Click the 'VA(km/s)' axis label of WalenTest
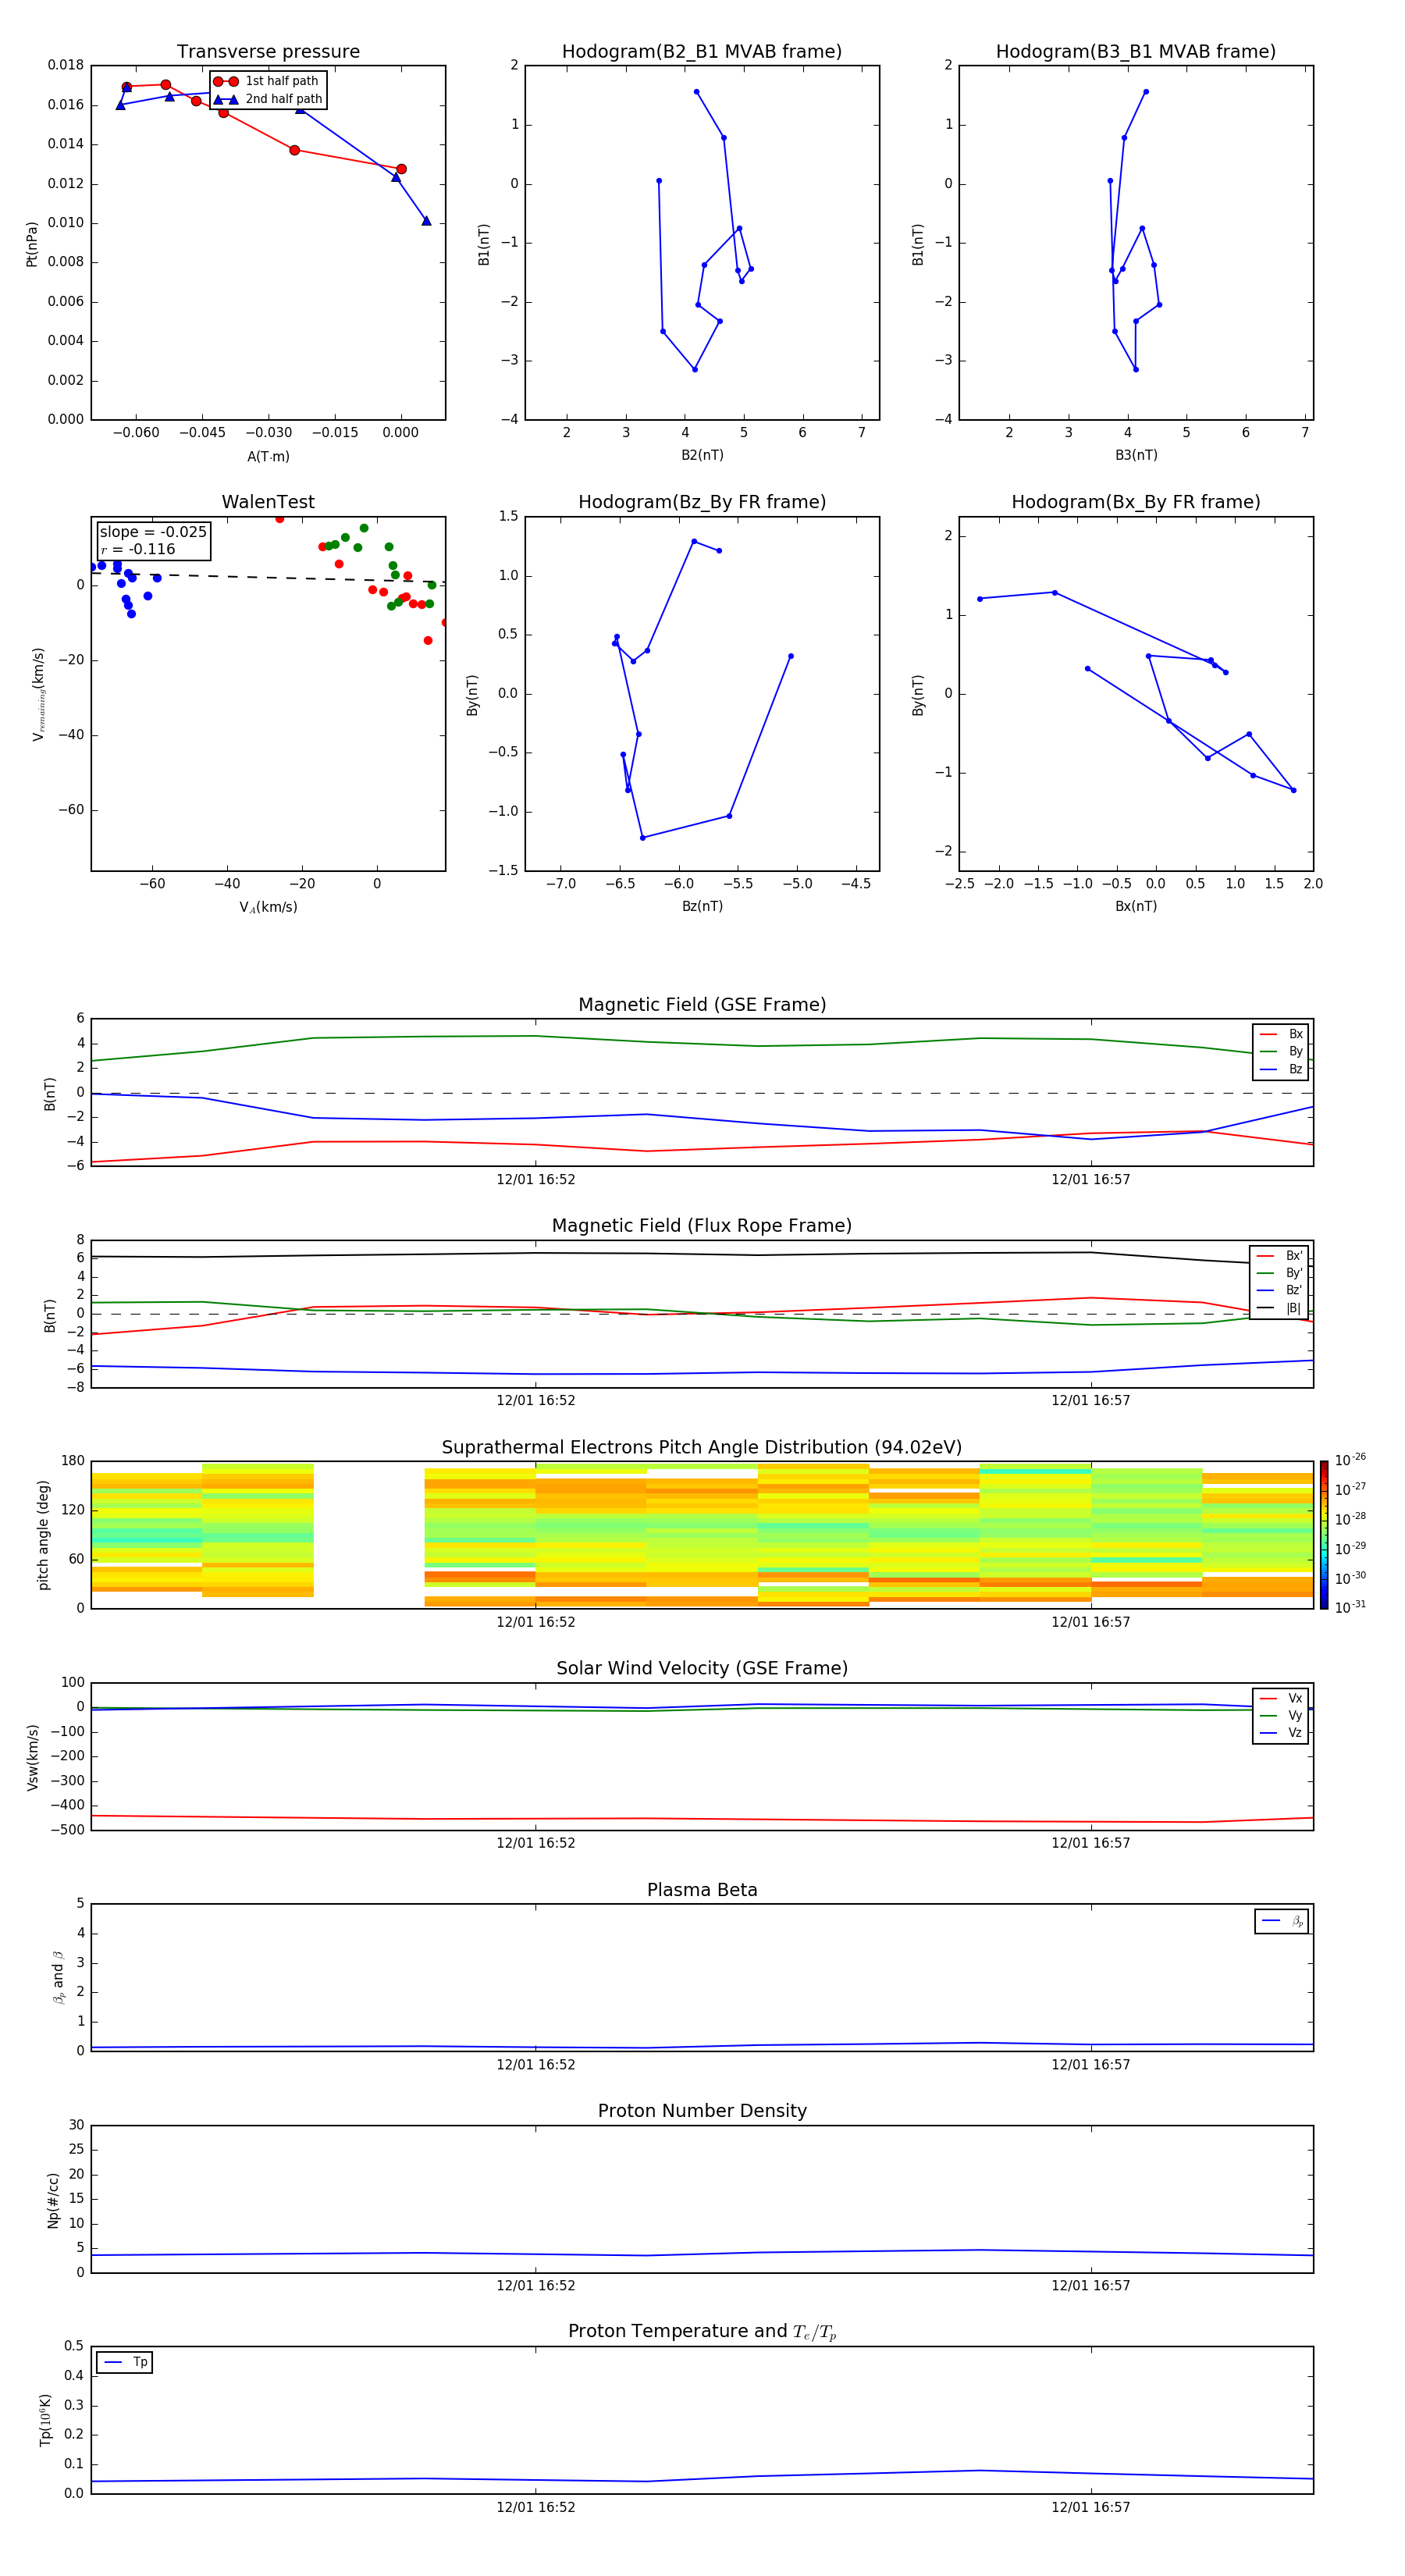Screen dimensions: 1405x2576 (x=268, y=907)
